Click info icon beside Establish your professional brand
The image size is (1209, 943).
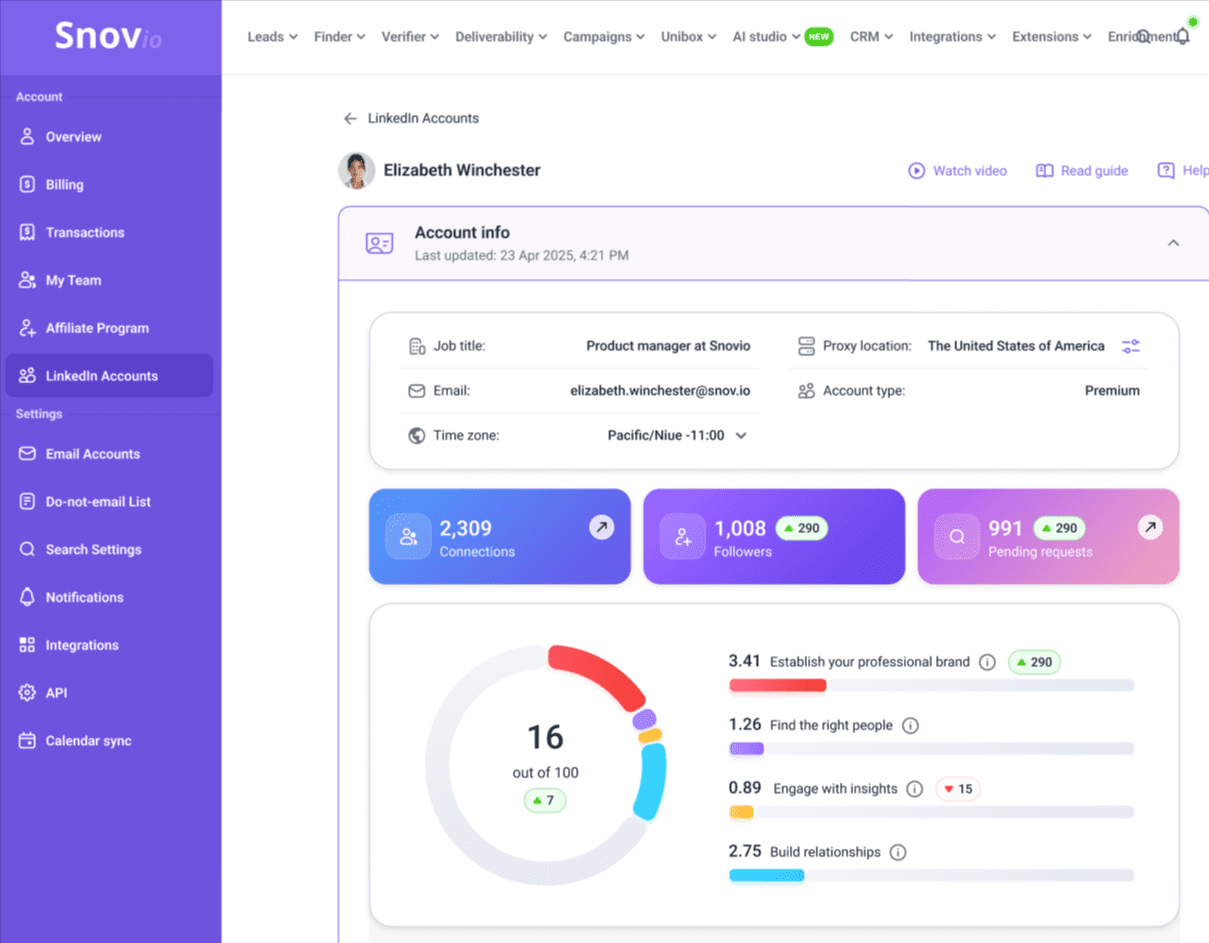[x=987, y=662]
